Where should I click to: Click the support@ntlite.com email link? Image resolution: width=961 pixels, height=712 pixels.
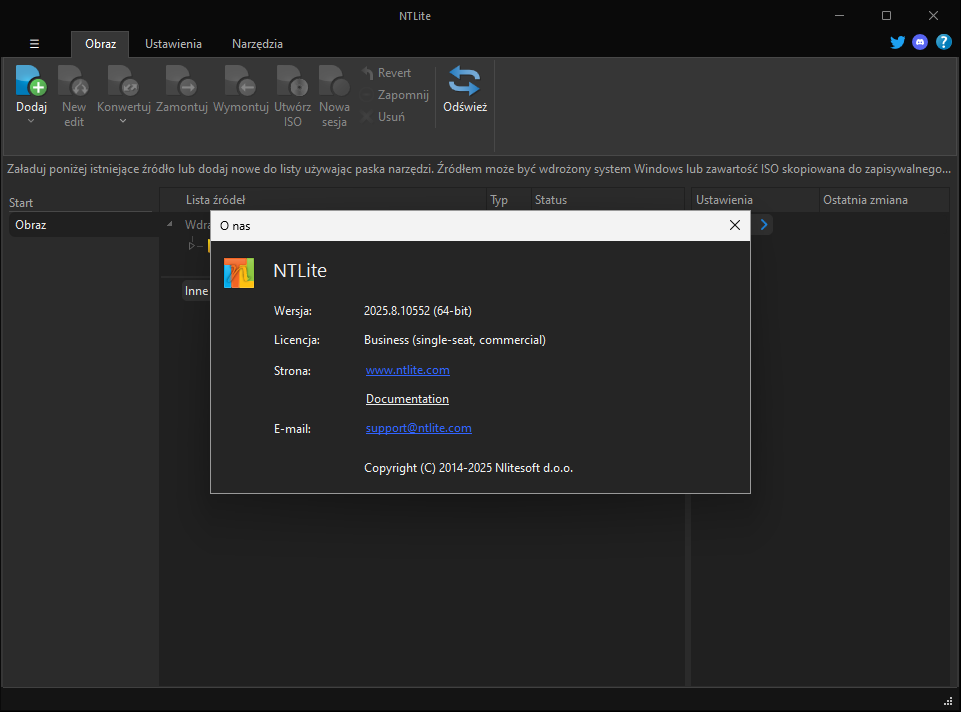(419, 428)
